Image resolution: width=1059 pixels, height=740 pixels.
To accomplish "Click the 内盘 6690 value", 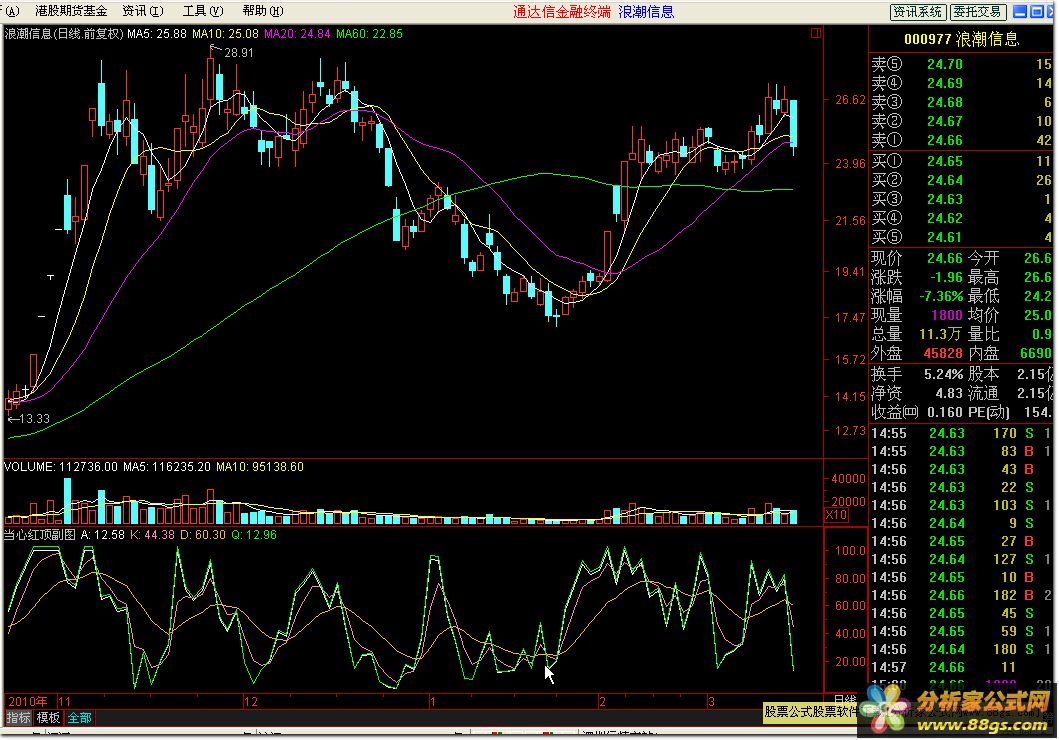I will (1036, 352).
